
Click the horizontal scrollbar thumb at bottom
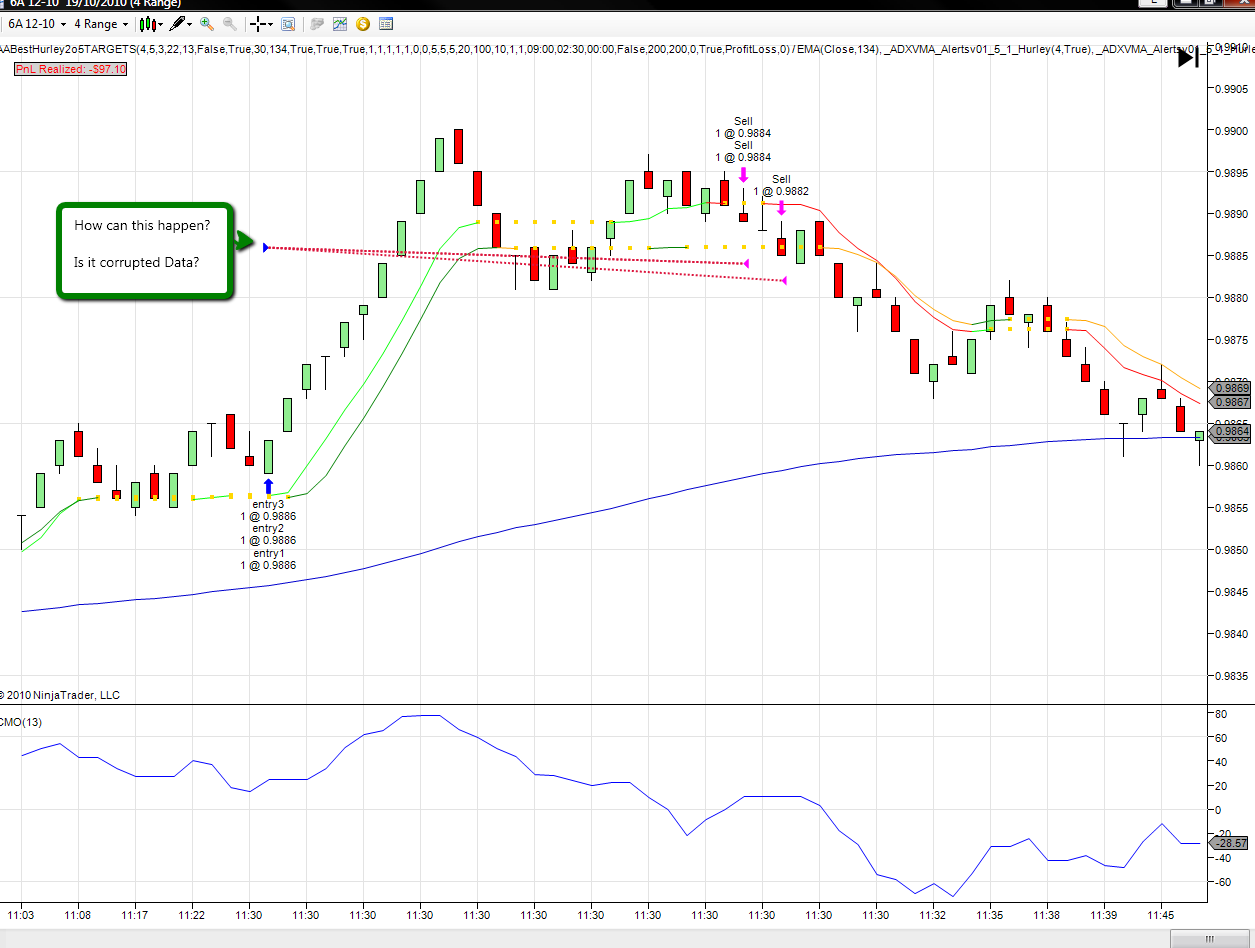(1212, 939)
